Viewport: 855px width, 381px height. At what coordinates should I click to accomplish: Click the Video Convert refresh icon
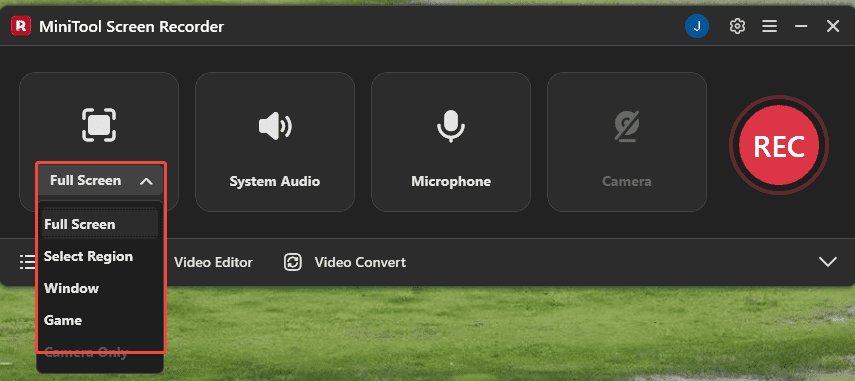point(293,262)
